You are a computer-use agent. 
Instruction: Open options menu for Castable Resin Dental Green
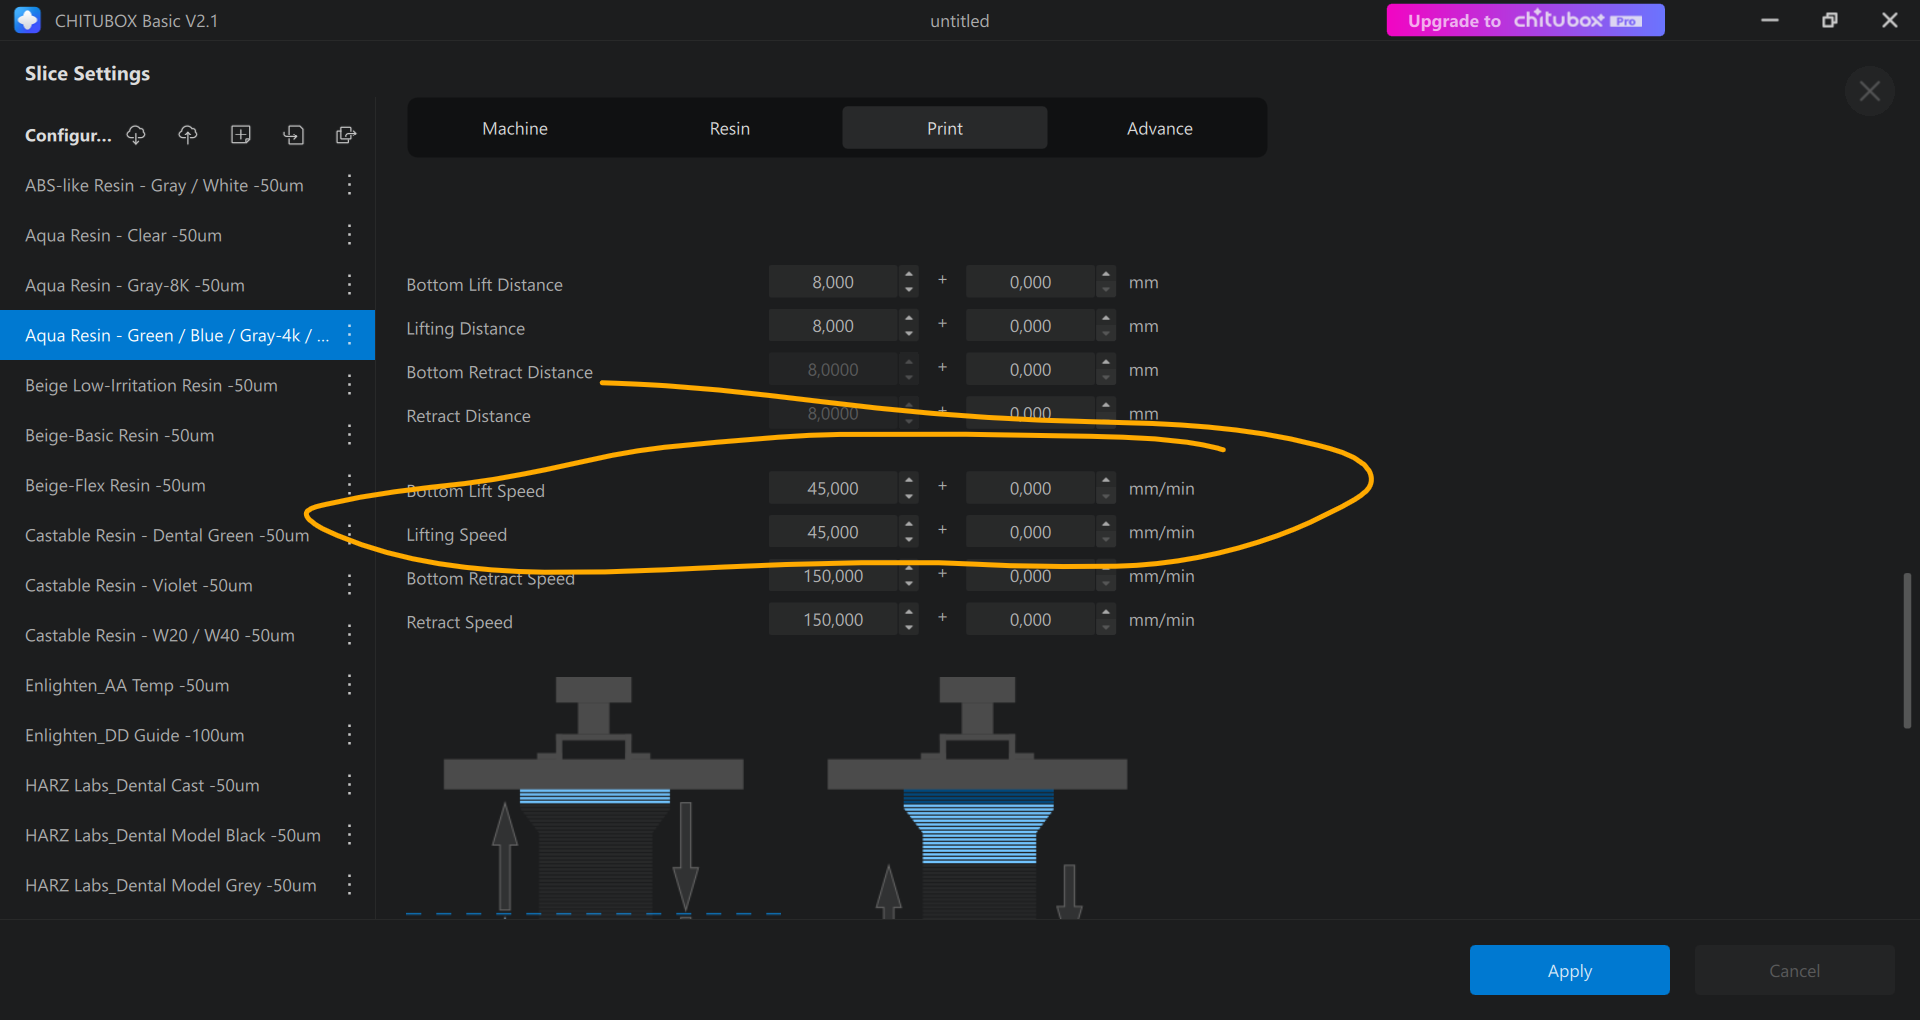[x=349, y=535]
